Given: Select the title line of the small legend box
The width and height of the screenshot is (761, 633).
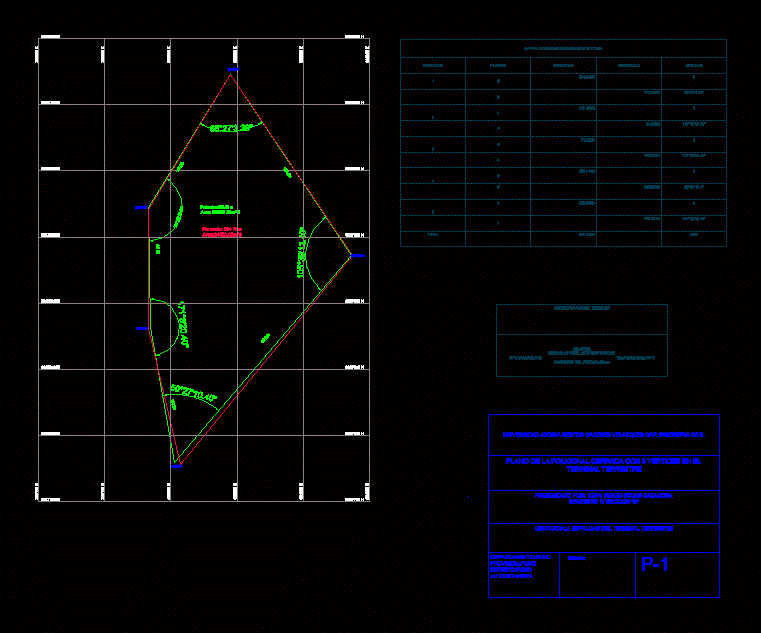Looking at the screenshot, I should tap(582, 308).
